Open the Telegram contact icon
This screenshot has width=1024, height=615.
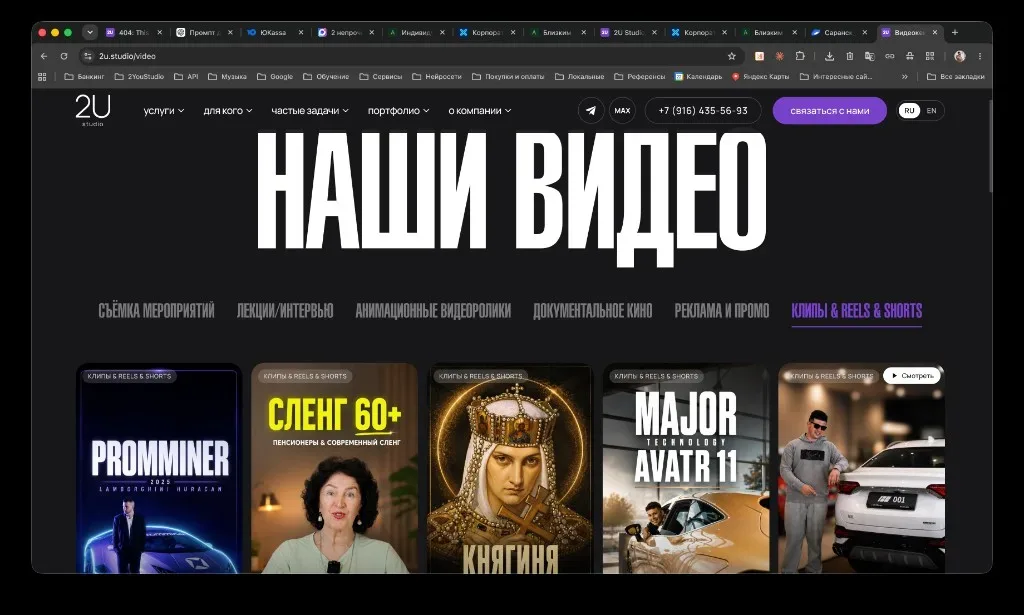click(x=590, y=110)
